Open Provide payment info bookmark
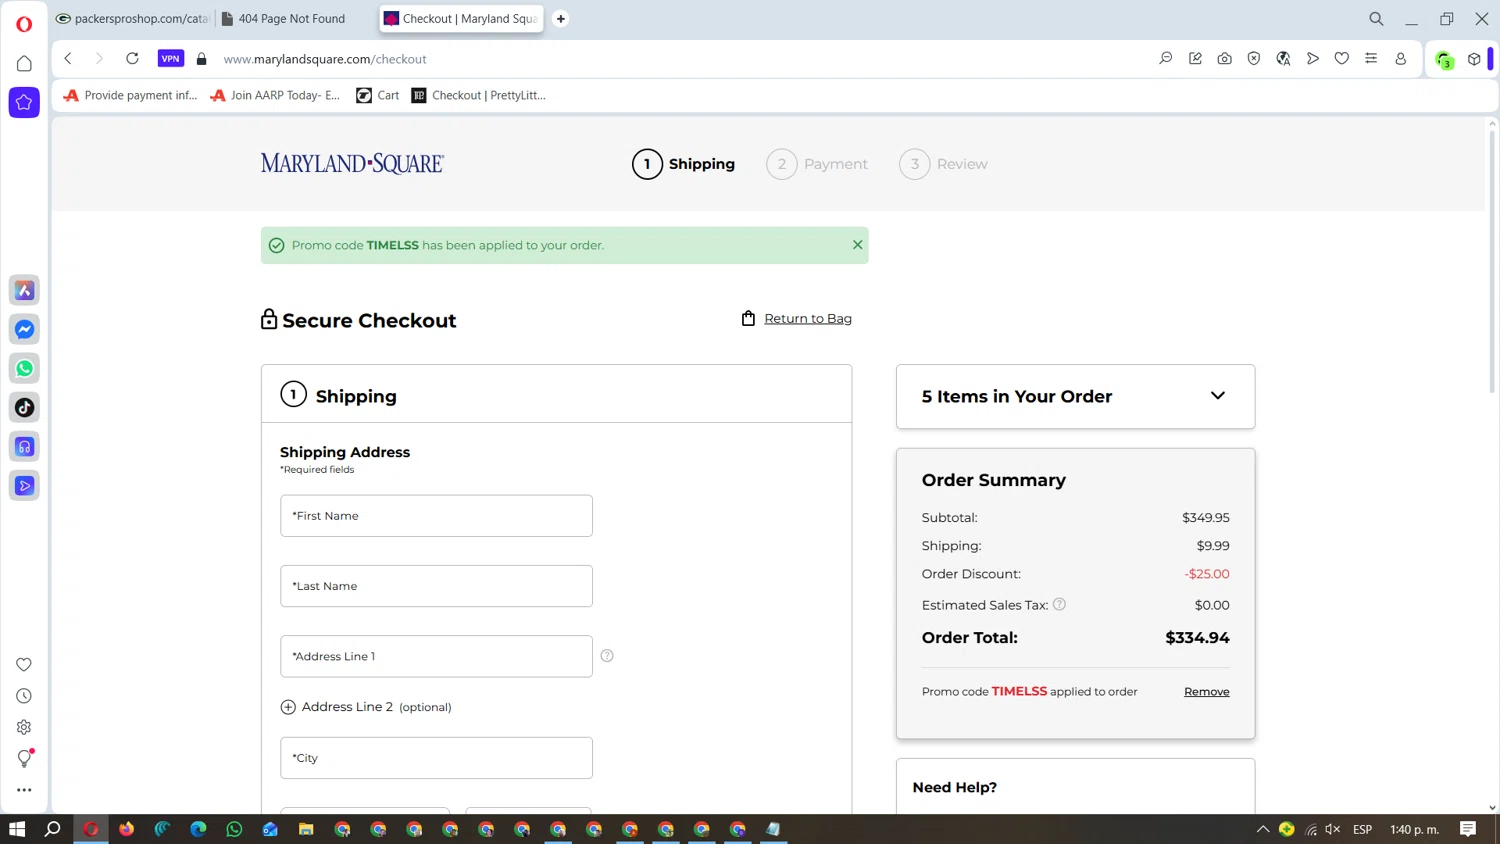 click(130, 95)
